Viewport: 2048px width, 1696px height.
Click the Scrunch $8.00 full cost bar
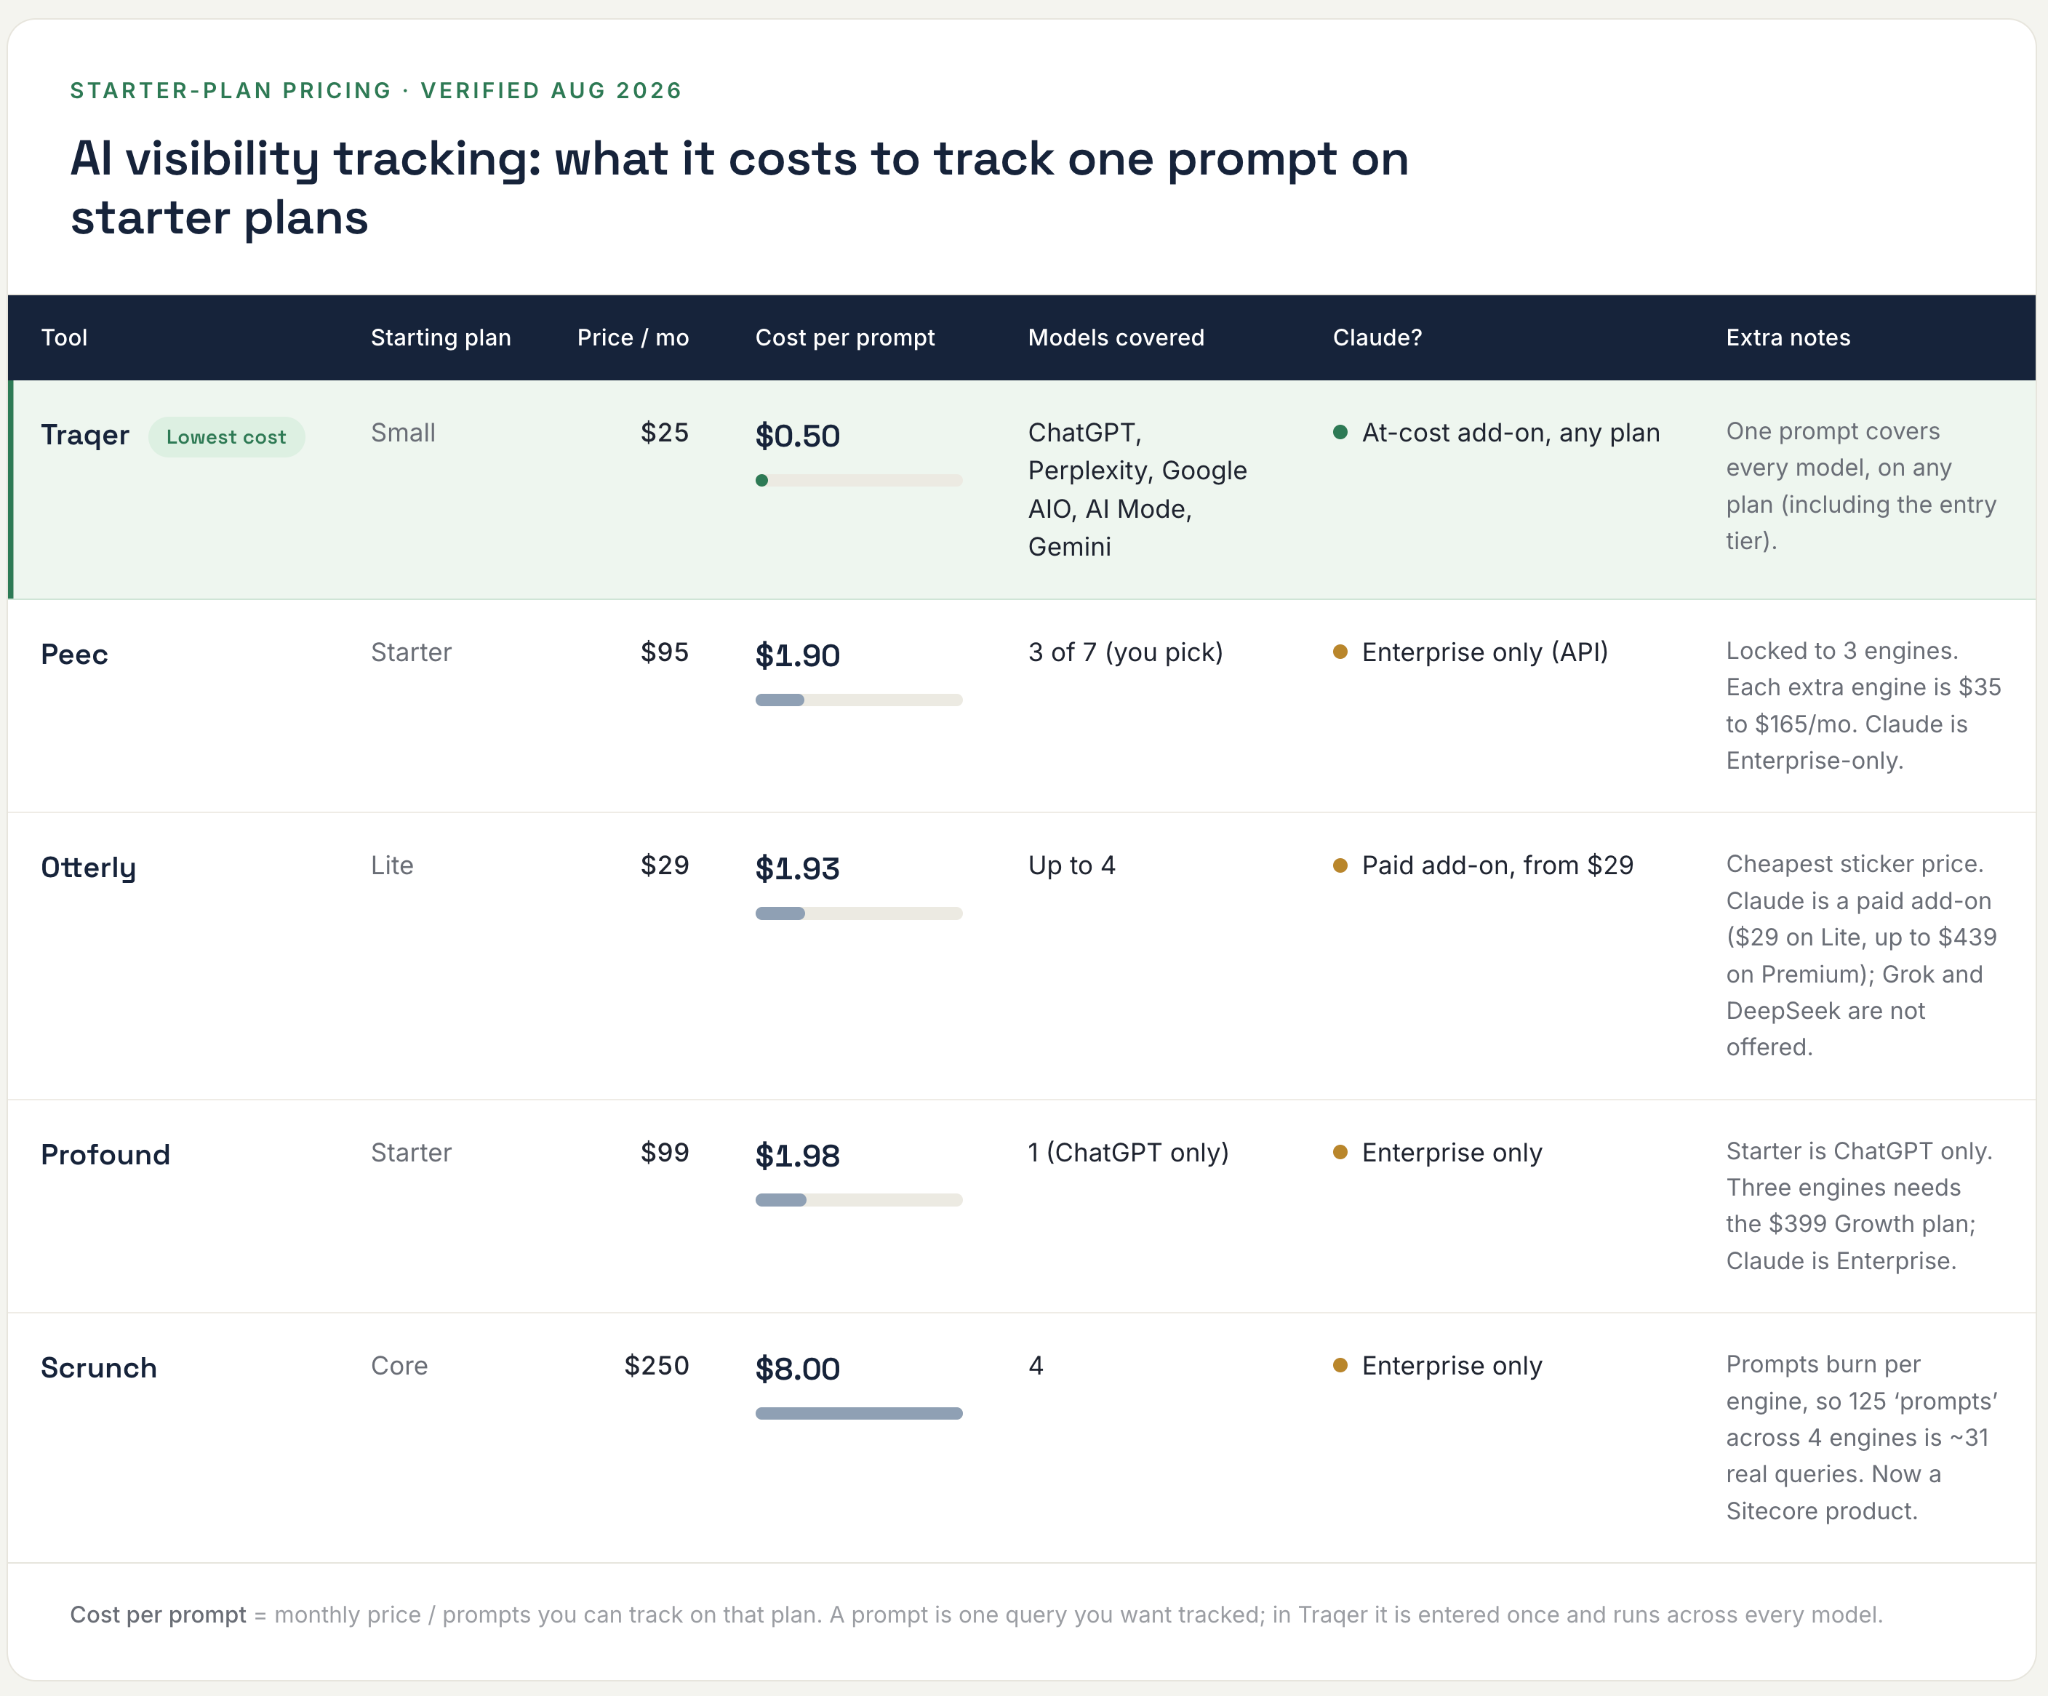[x=859, y=1413]
